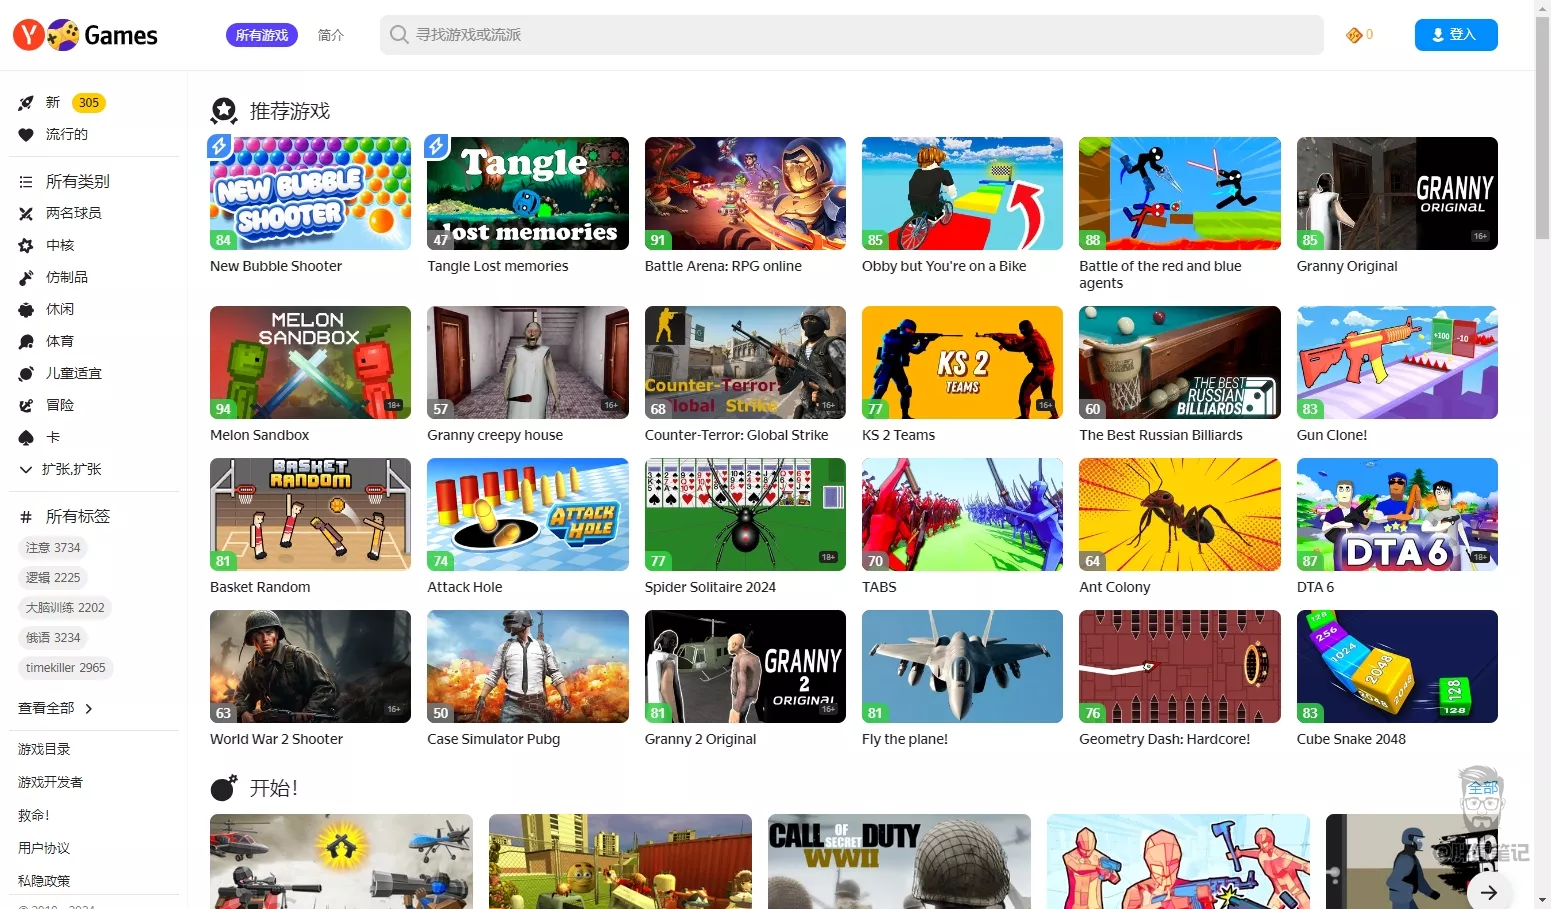1551x909 pixels.
Task: Open the Basket Random thumbnail
Action: (310, 514)
